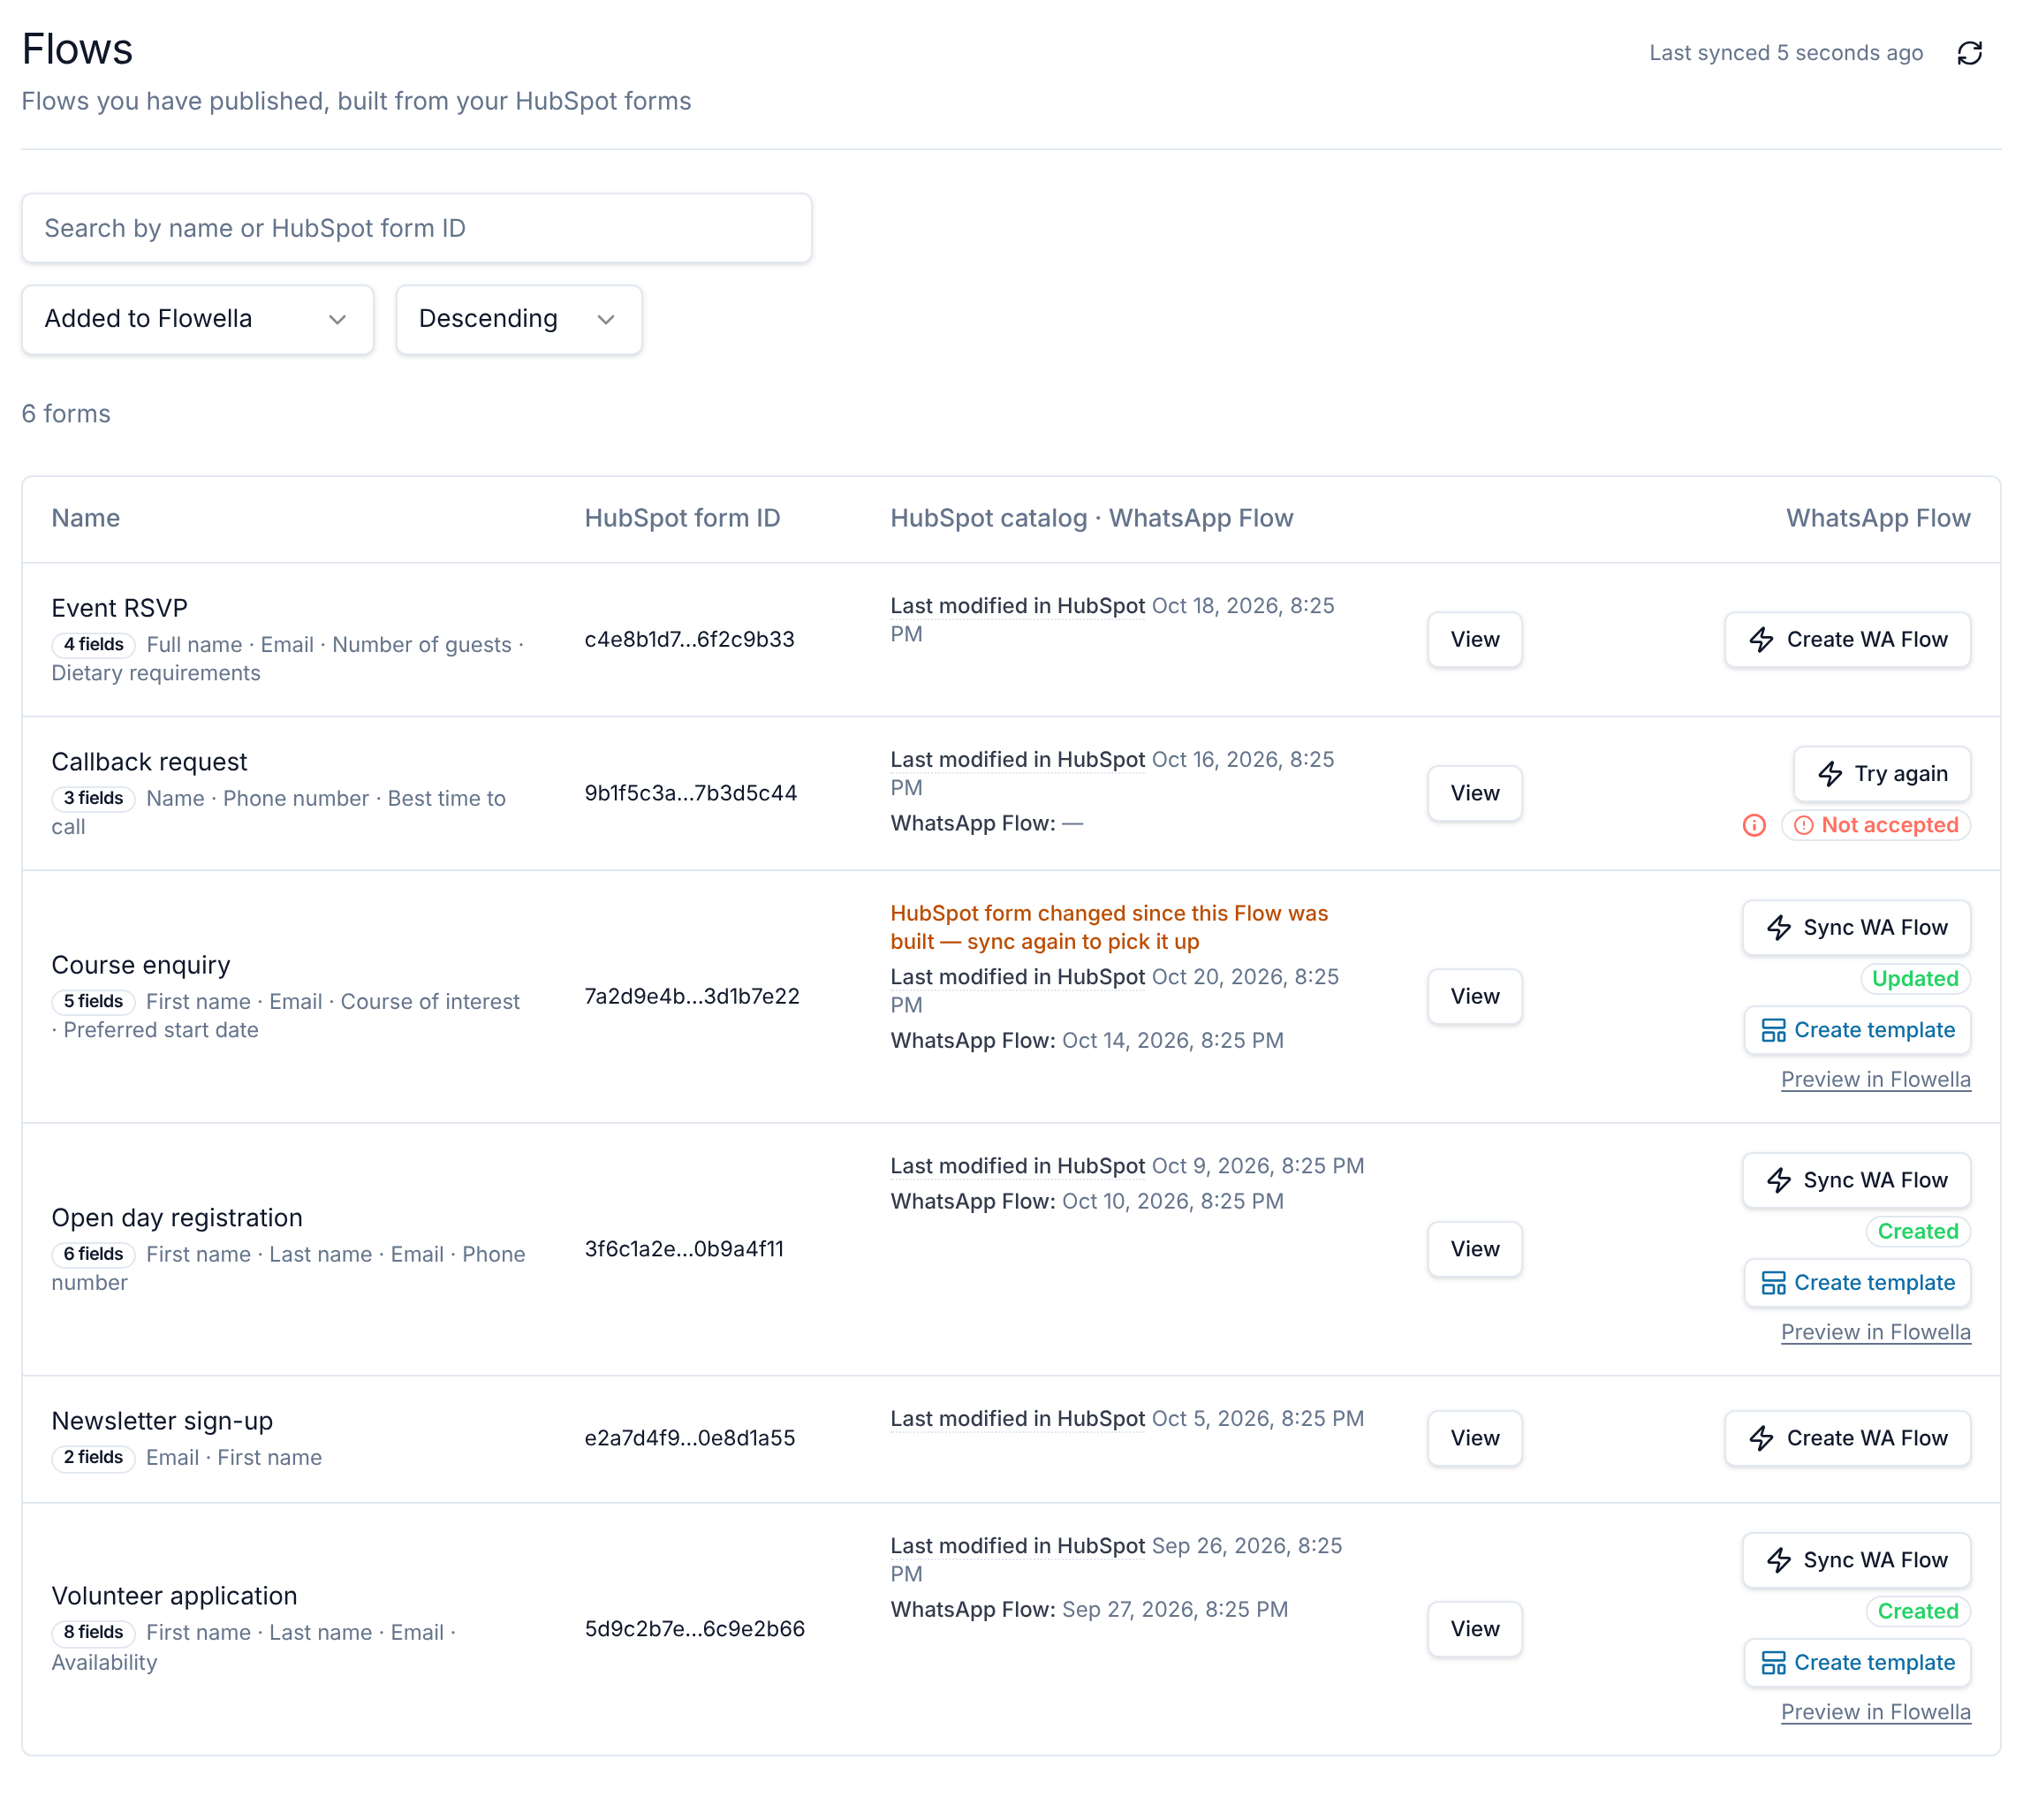Open Preview in Flowella for Course enquiry

[1875, 1079]
